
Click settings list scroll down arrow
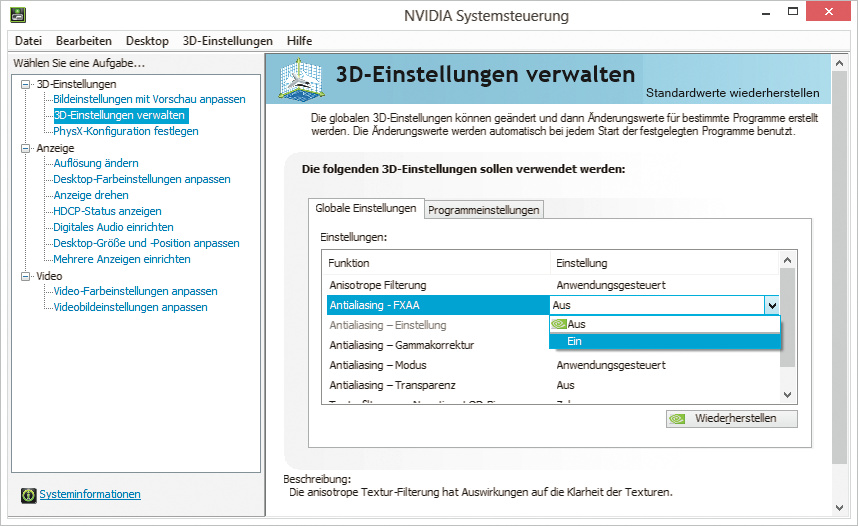tap(787, 395)
